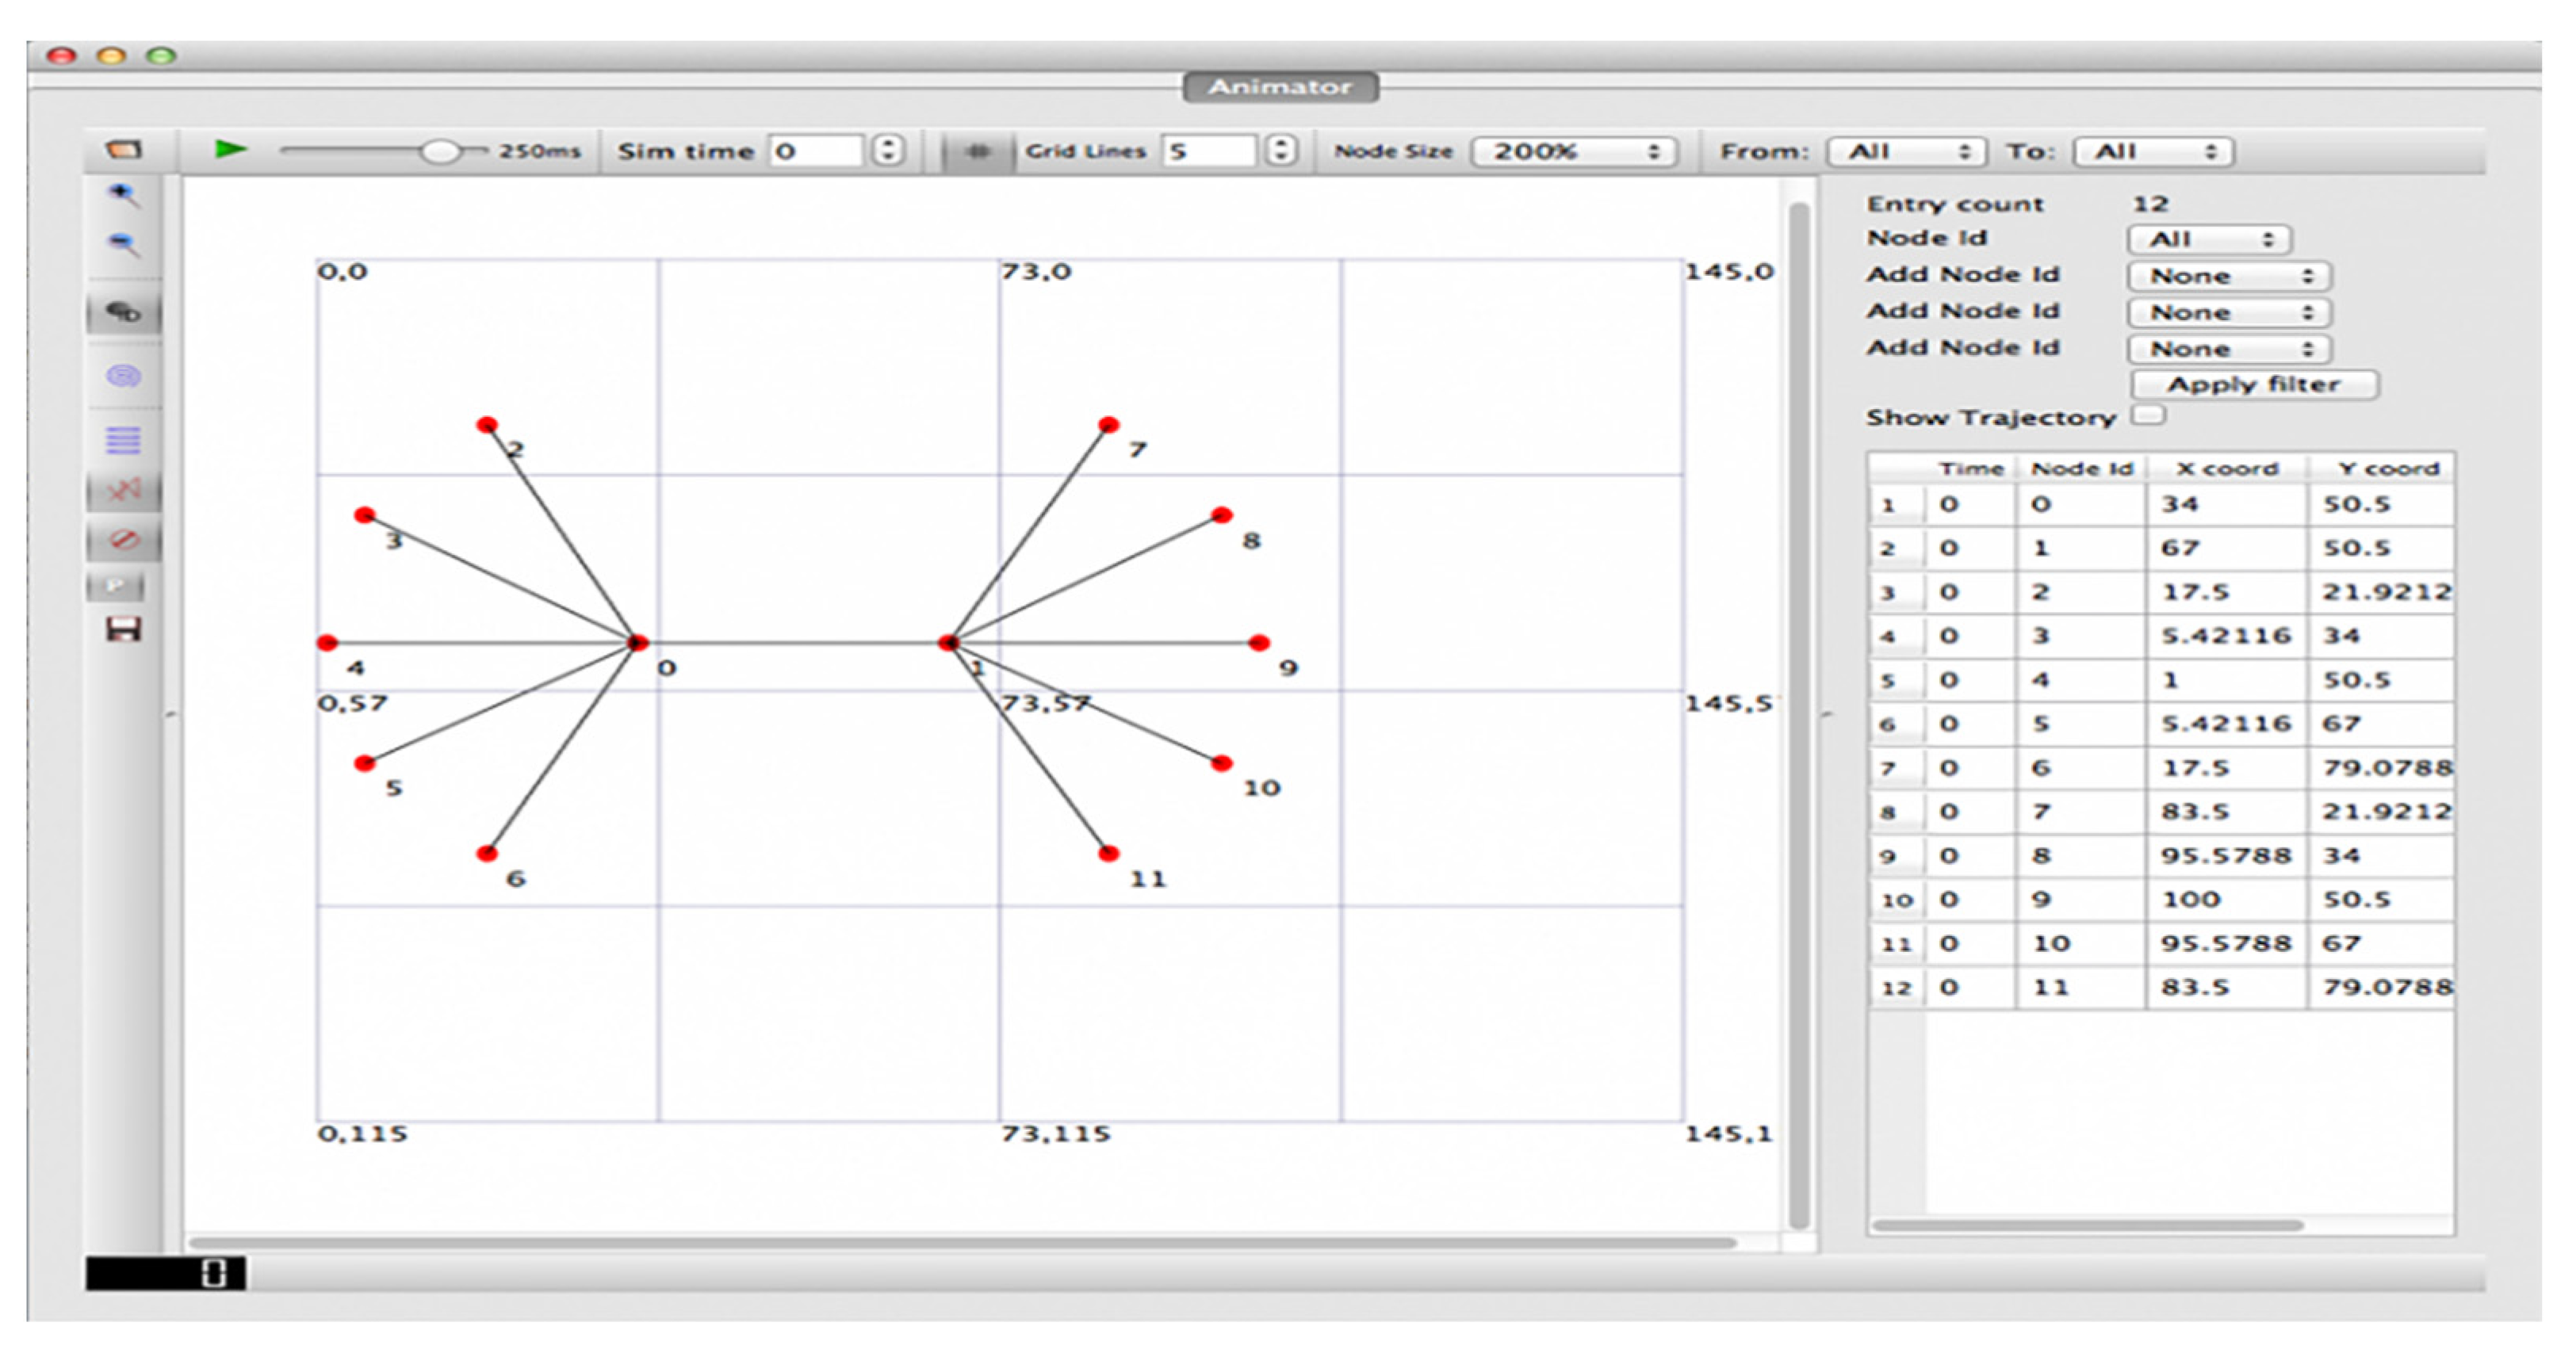The width and height of the screenshot is (2576, 1357).
Task: Click the Apply filter button
Action: tap(2253, 384)
